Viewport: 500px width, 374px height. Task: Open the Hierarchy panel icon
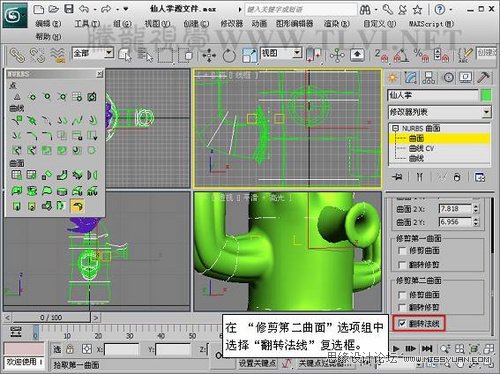(429, 78)
